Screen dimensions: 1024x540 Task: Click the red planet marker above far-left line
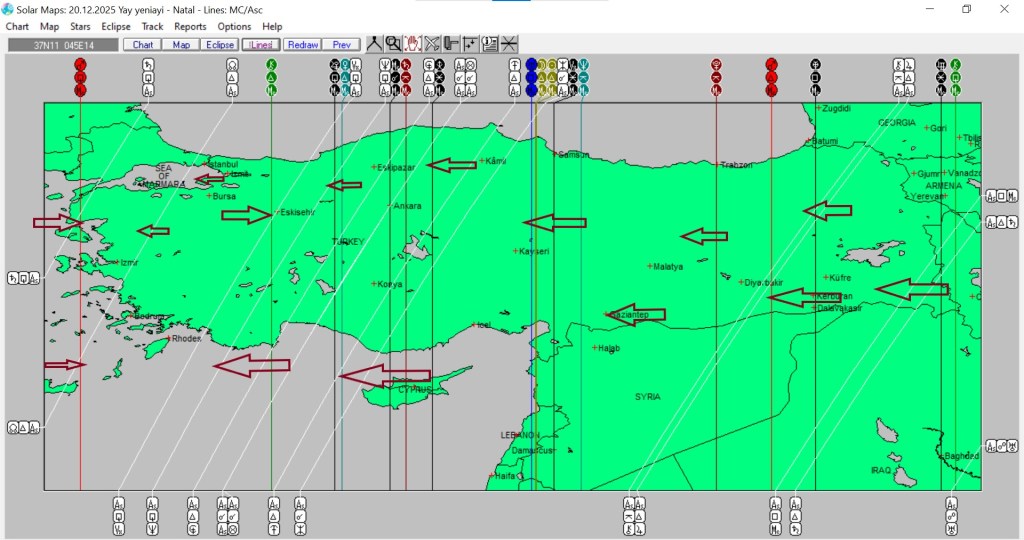click(x=81, y=77)
